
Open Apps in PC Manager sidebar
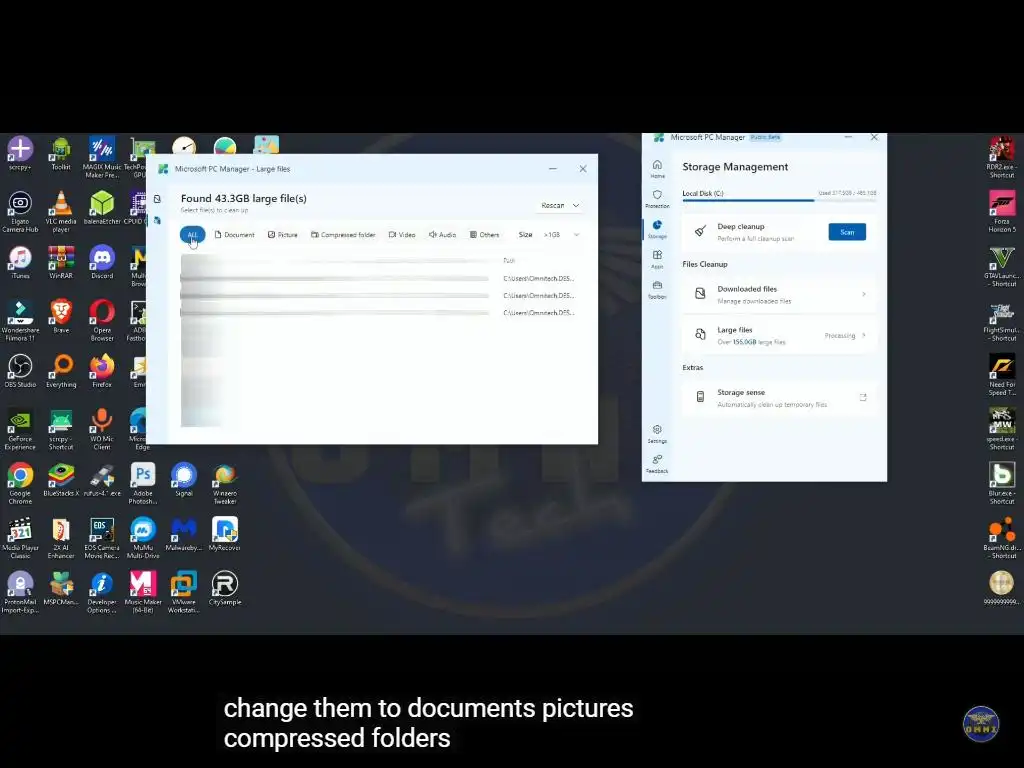tap(657, 259)
